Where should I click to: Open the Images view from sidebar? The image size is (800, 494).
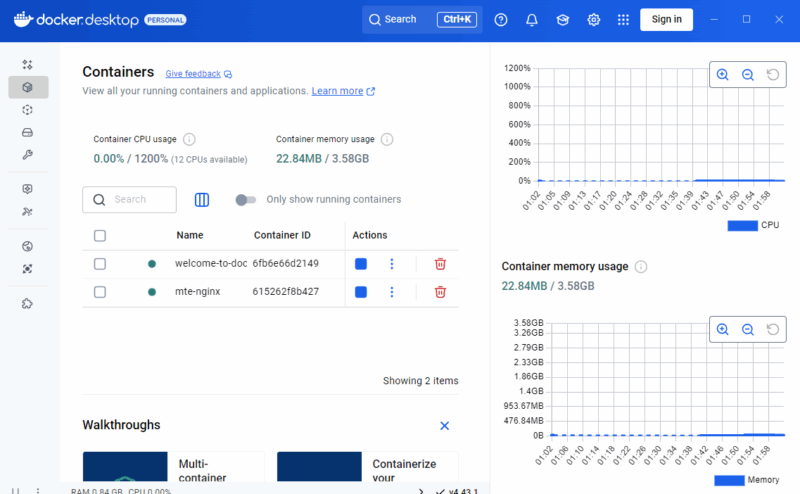(28, 110)
